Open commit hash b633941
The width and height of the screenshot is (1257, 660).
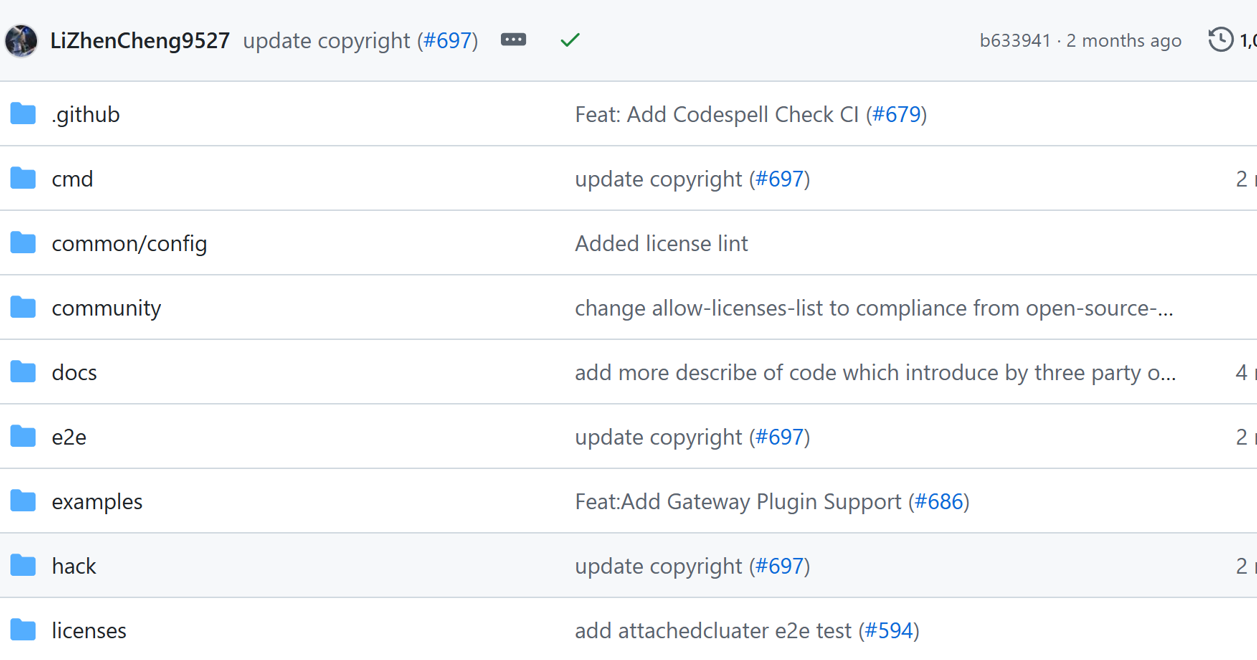pos(1014,41)
